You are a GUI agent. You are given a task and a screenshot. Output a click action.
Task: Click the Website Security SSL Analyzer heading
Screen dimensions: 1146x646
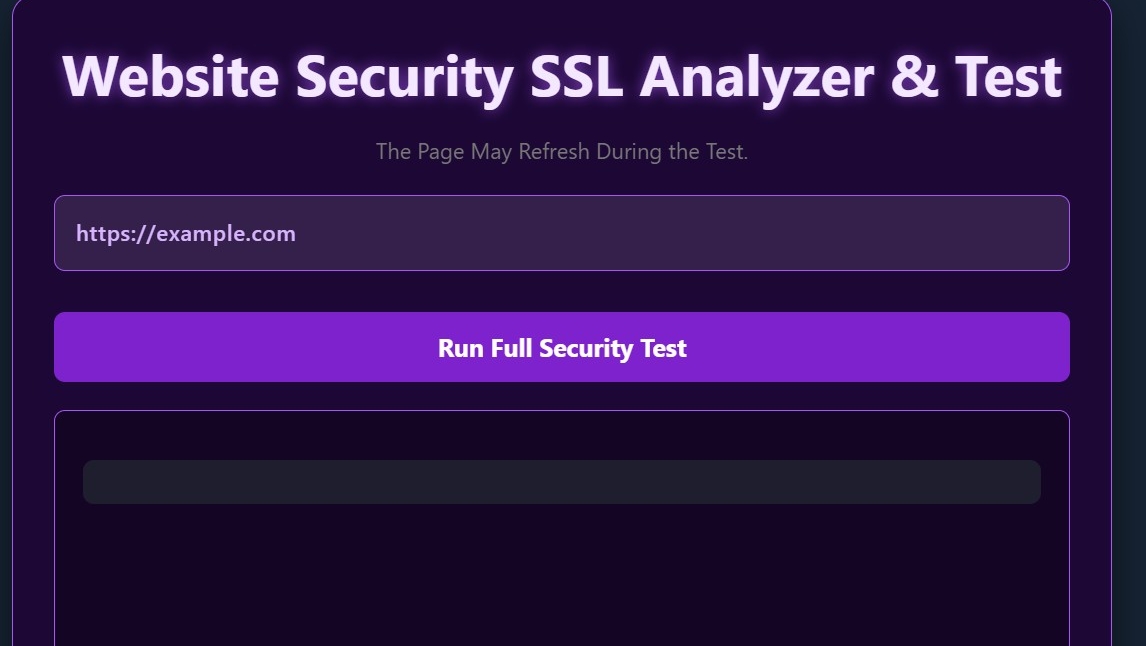(x=561, y=77)
